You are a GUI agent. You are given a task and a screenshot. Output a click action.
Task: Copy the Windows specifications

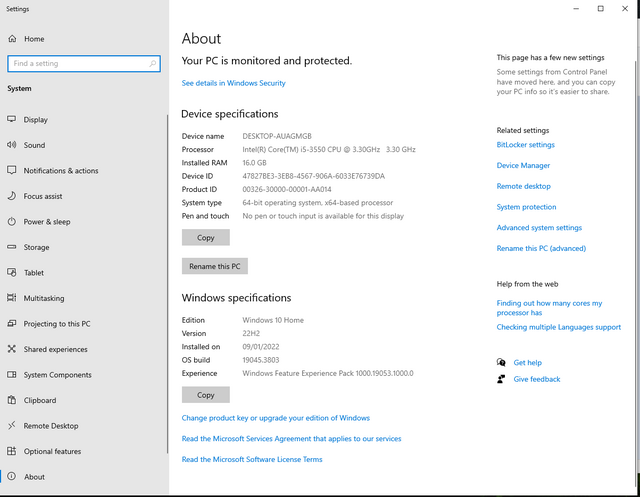tap(206, 395)
